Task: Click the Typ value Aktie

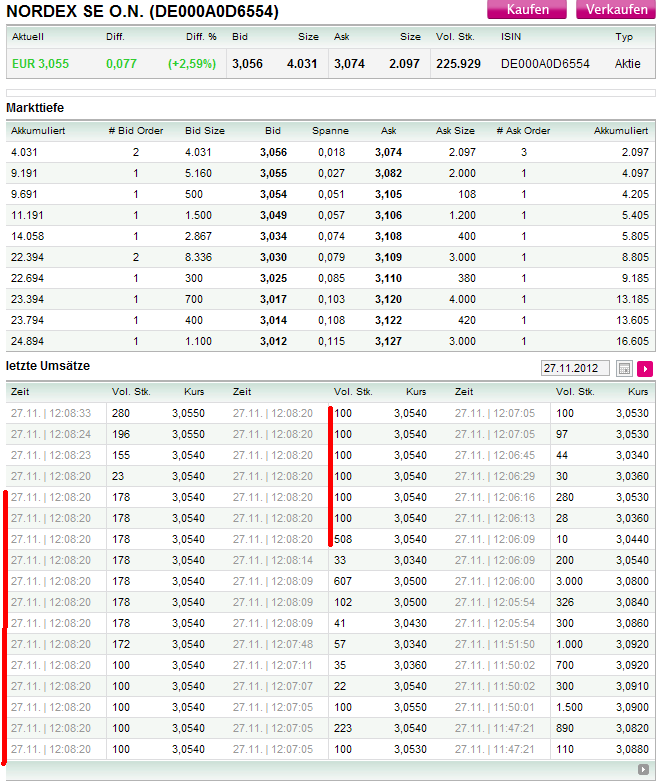Action: 628,64
